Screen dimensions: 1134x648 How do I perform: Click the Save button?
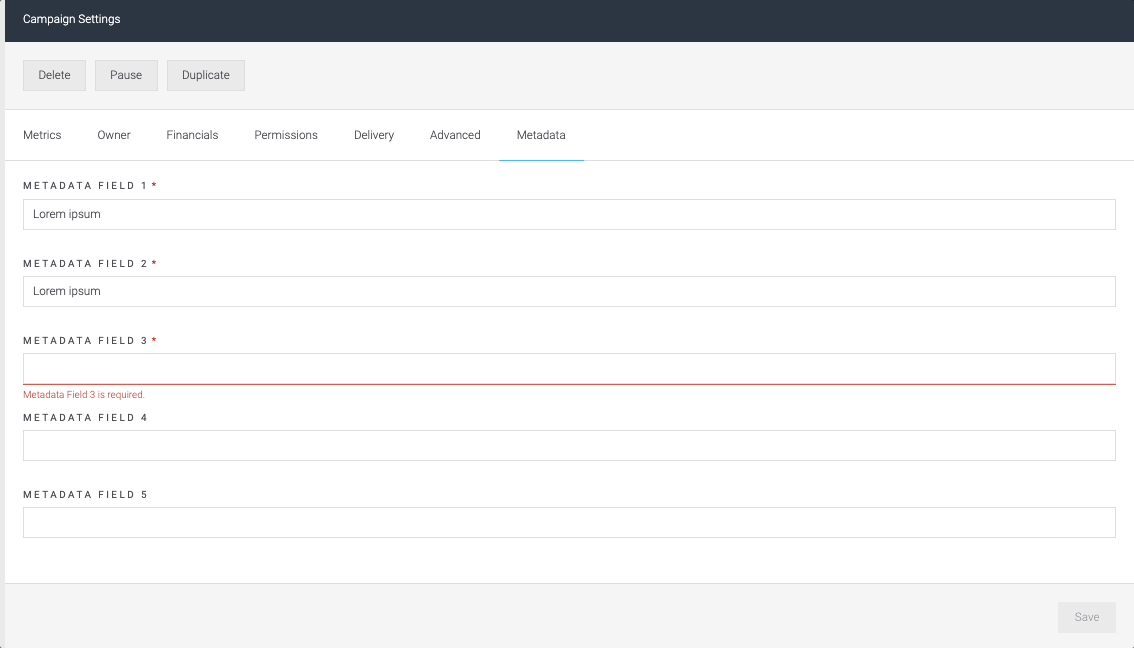[1086, 617]
